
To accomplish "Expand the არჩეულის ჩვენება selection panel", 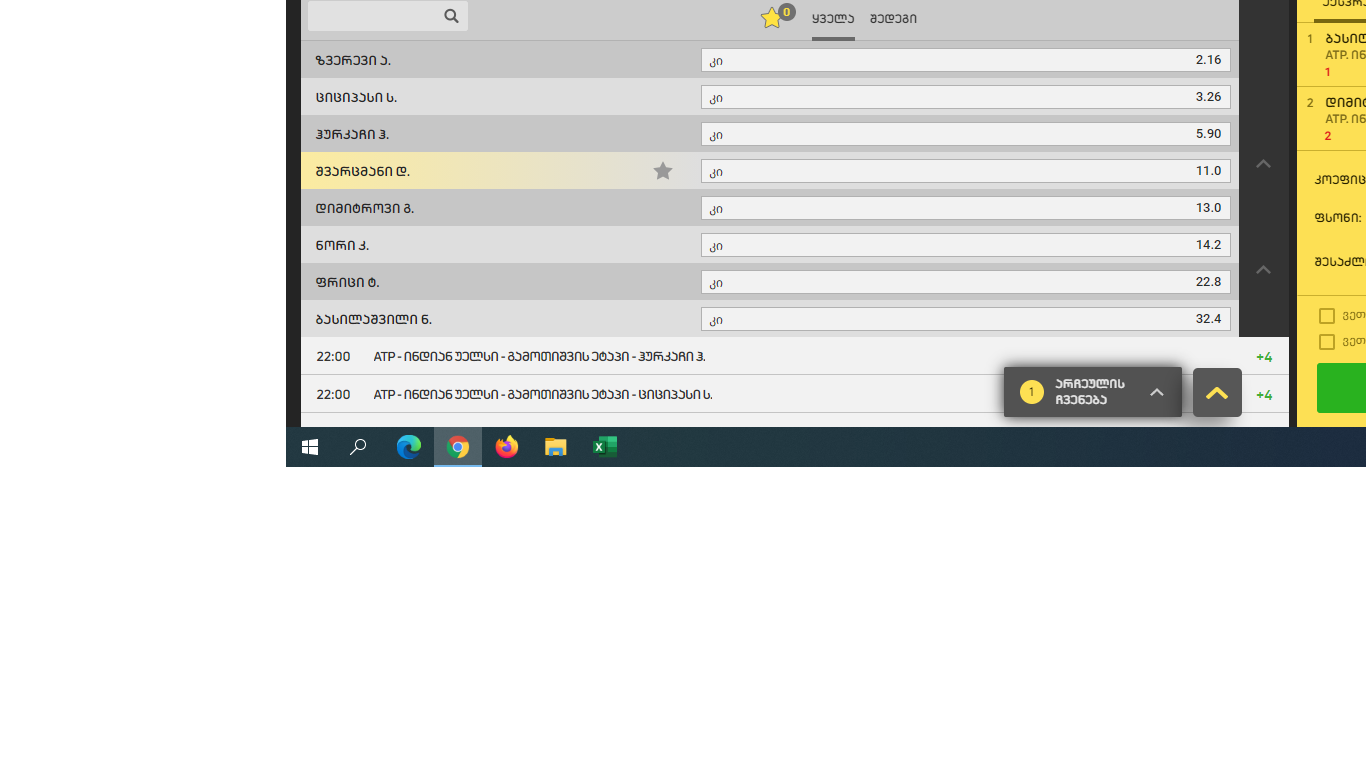I will pos(1093,392).
